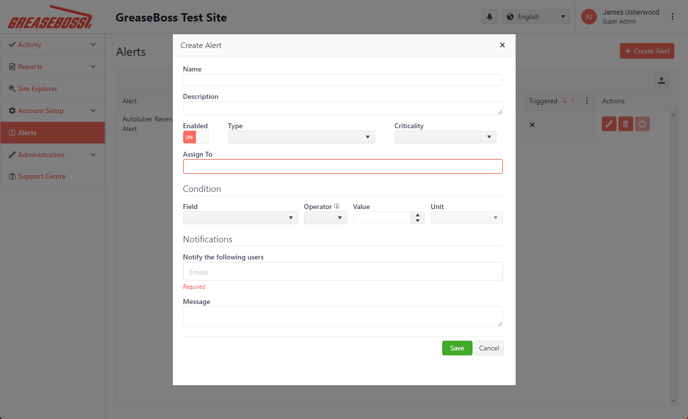The height and width of the screenshot is (419, 688).
Task: Open the Criticality dropdown
Action: click(445, 137)
